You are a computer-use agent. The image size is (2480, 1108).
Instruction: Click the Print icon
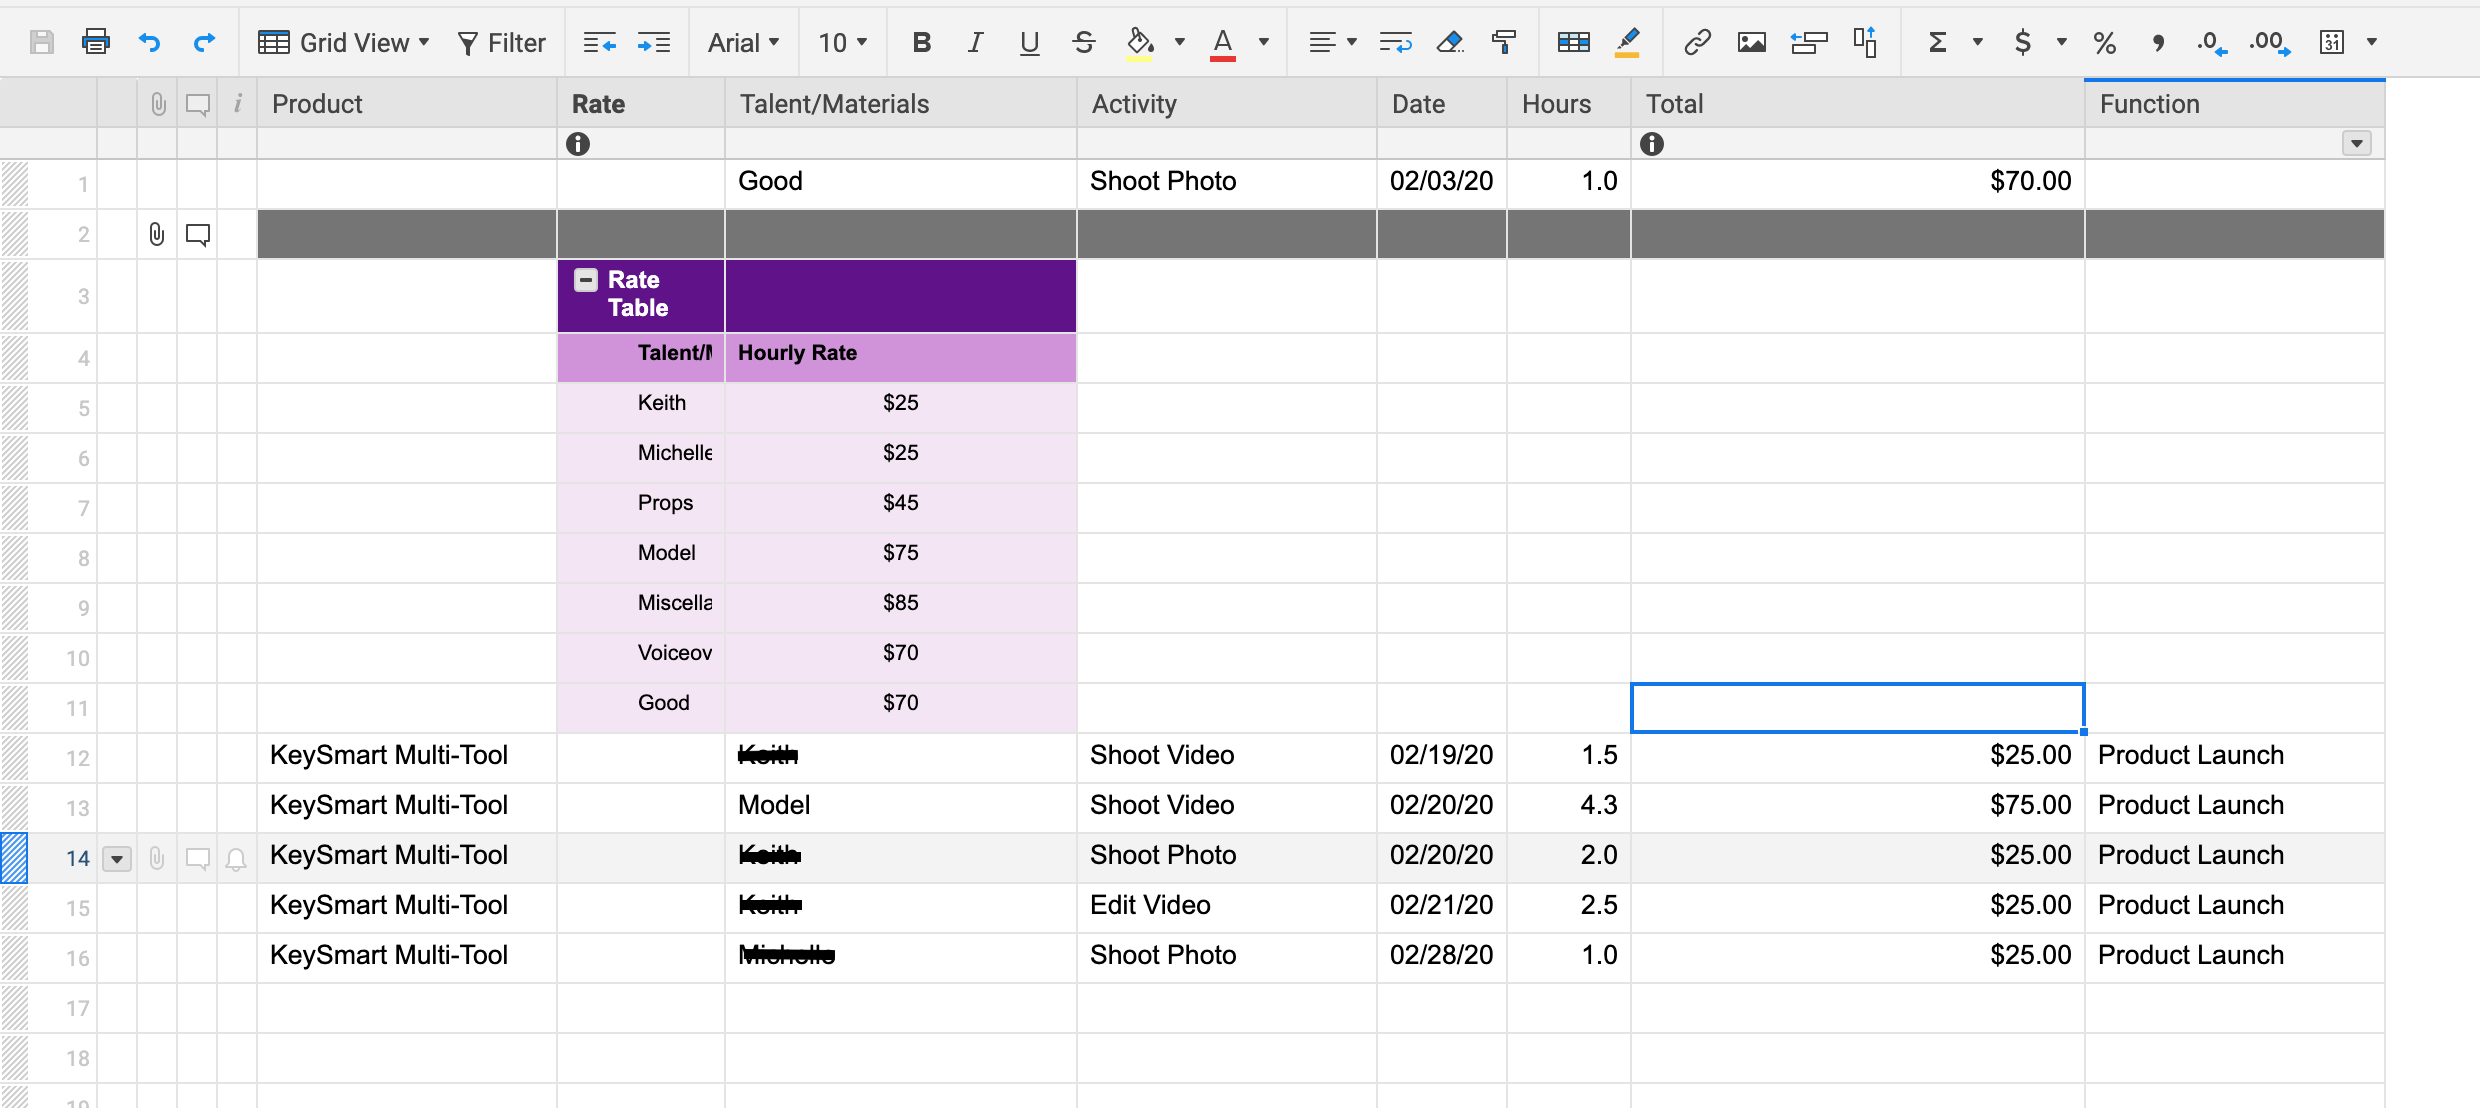pyautogui.click(x=96, y=42)
